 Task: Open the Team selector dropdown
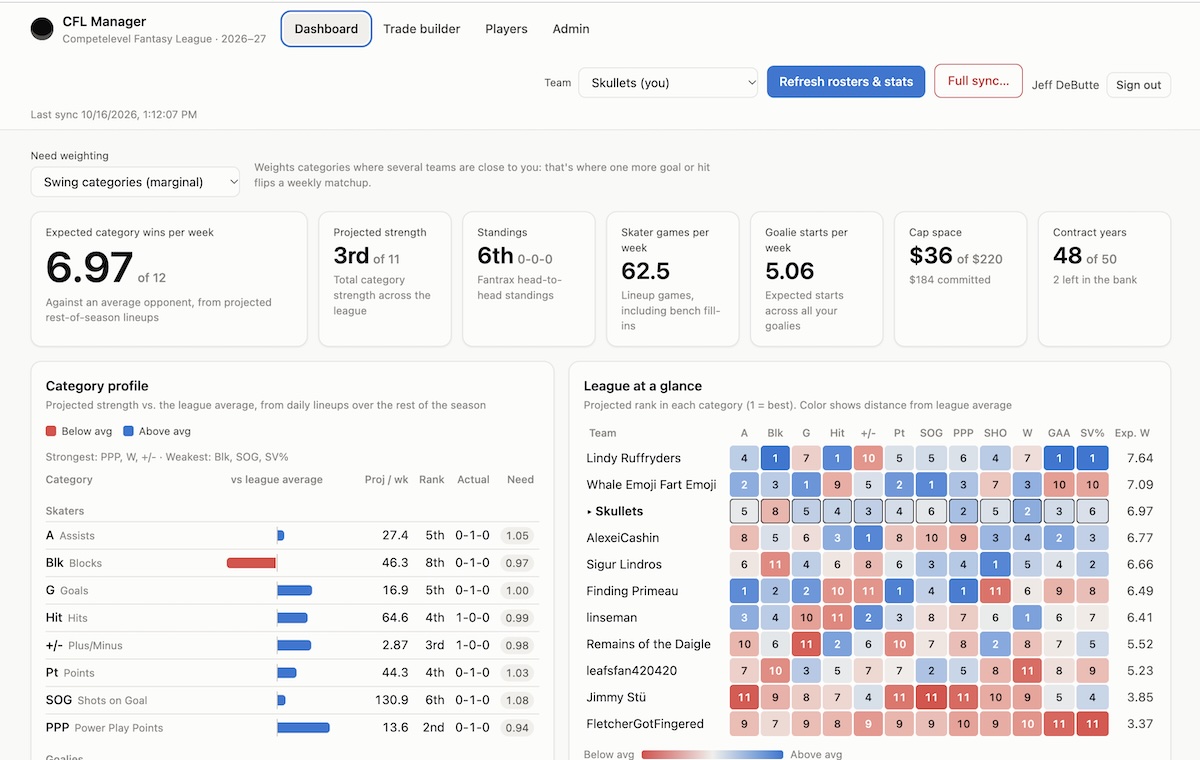tap(669, 82)
